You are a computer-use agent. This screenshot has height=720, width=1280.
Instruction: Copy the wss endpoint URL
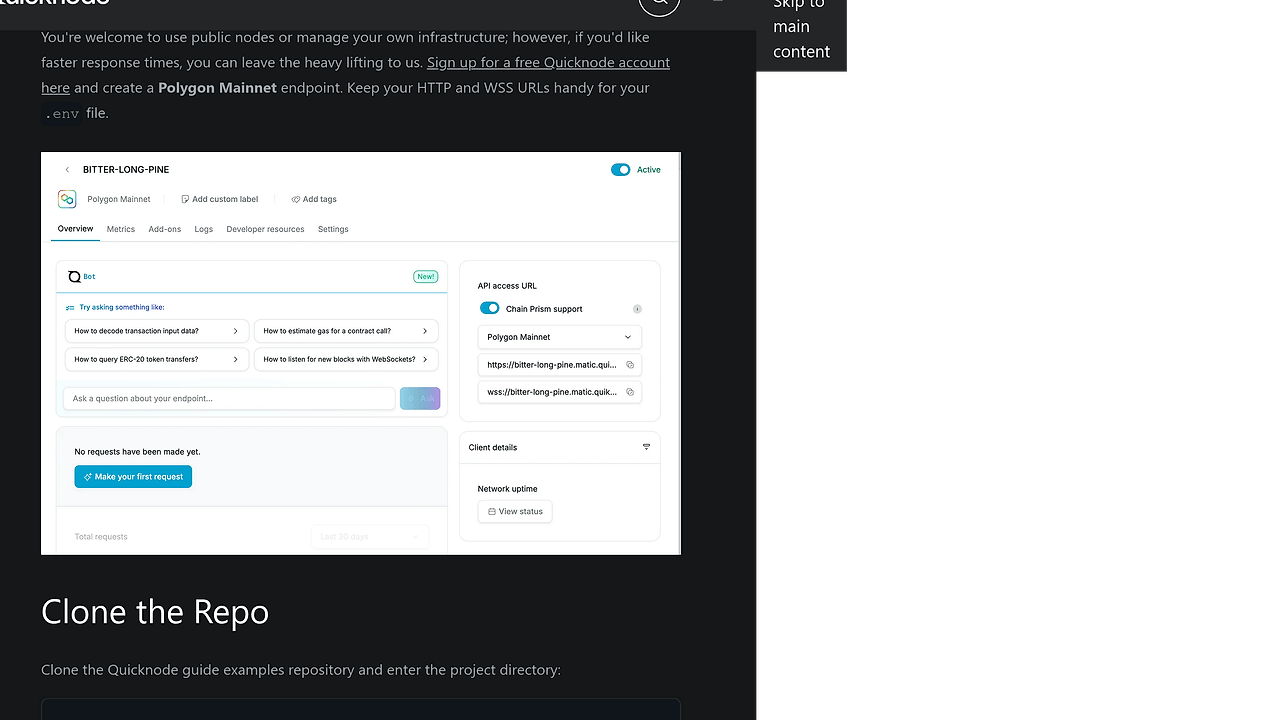point(630,392)
